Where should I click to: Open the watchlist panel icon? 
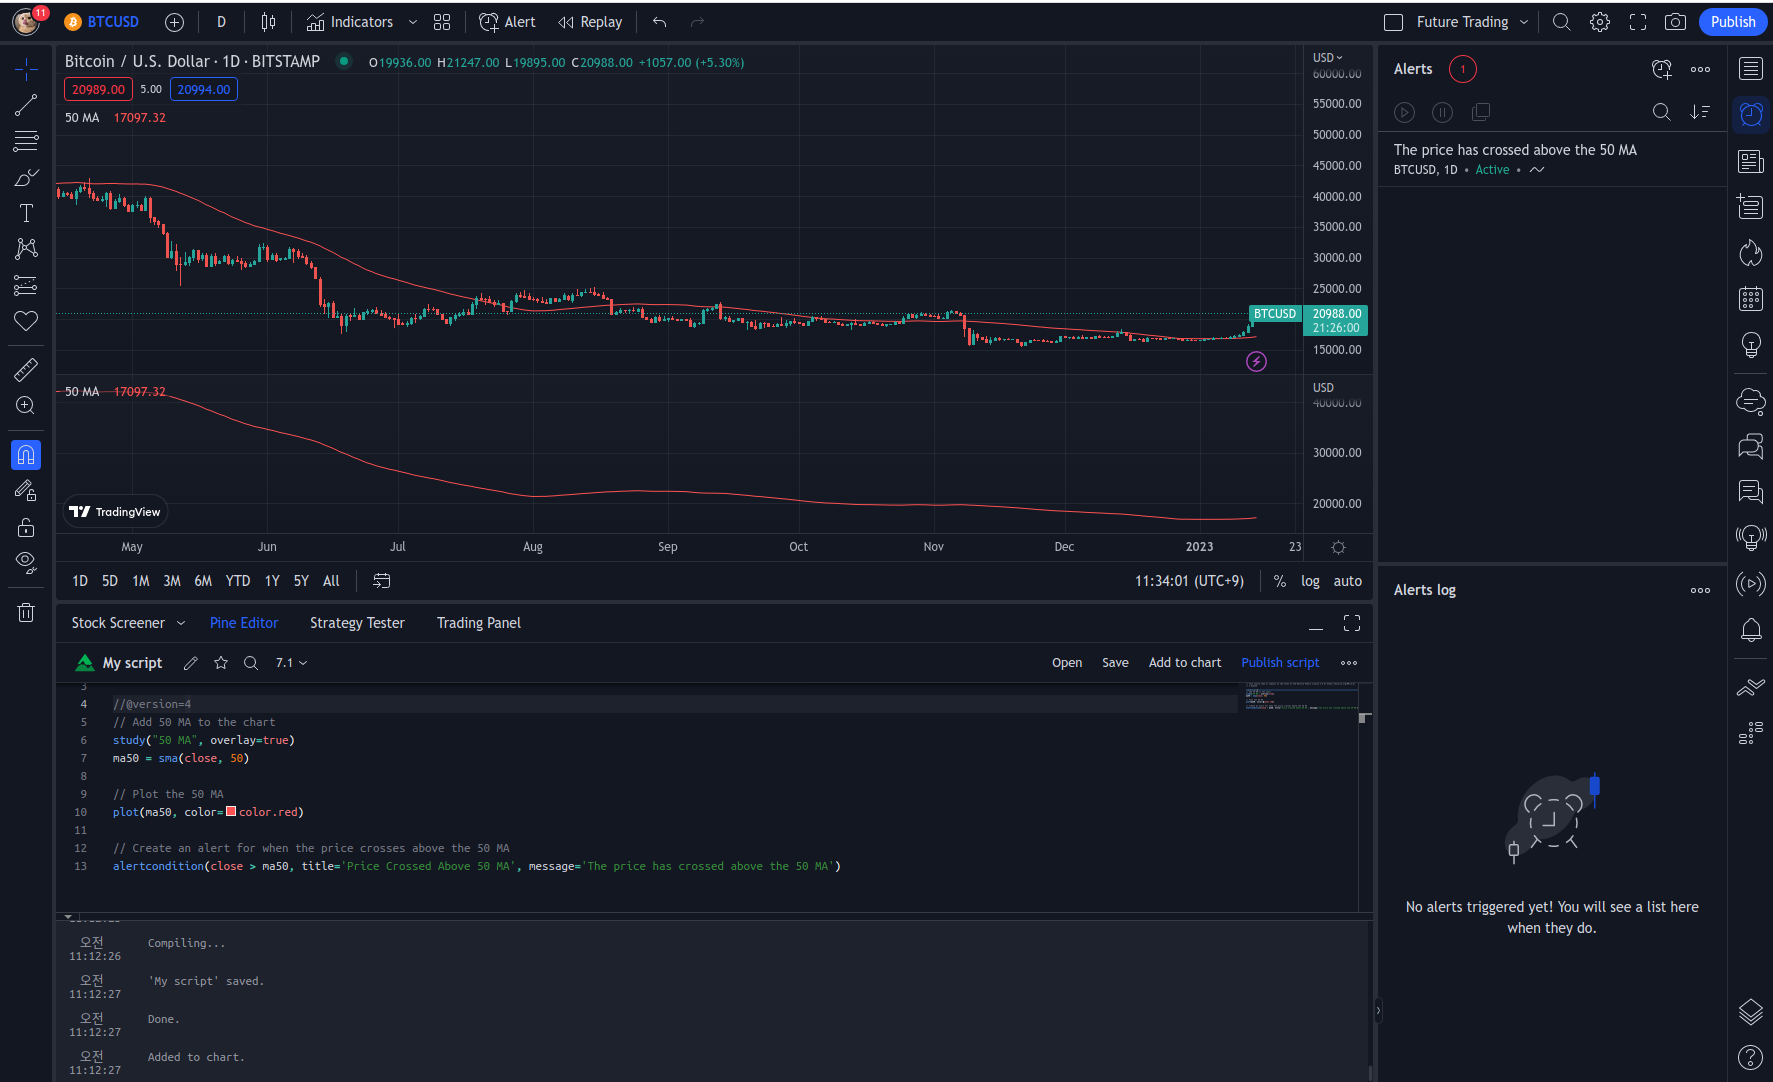(1751, 68)
